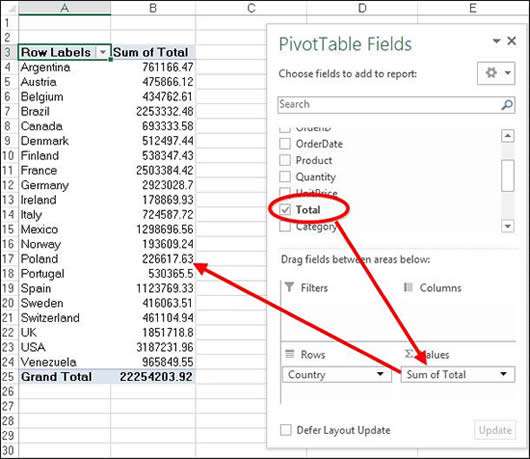Open the Country field dropdown in Rows
This screenshot has width=530, height=459.
click(x=380, y=374)
